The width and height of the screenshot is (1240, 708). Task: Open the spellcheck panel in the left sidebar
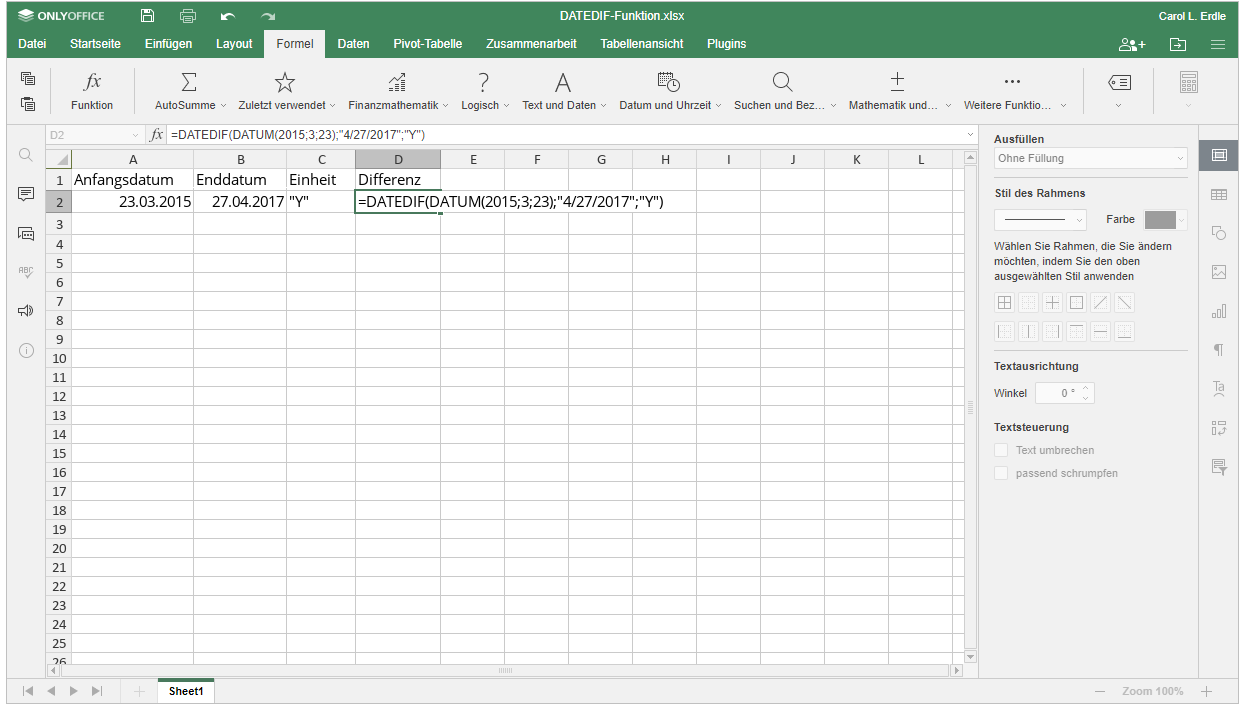26,272
